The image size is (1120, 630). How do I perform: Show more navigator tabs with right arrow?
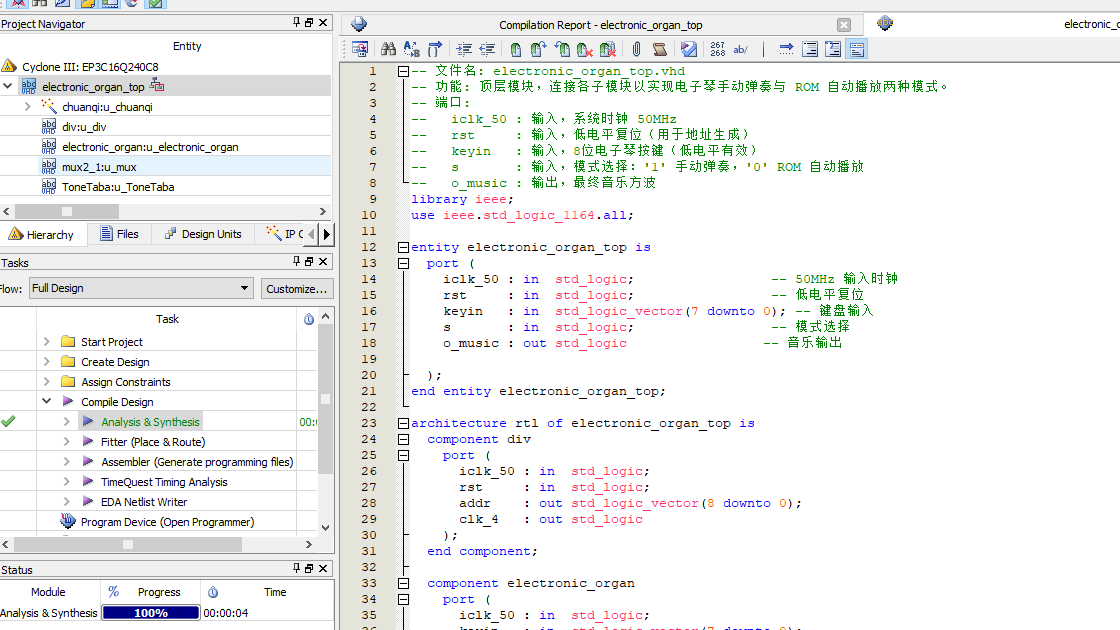pos(327,234)
